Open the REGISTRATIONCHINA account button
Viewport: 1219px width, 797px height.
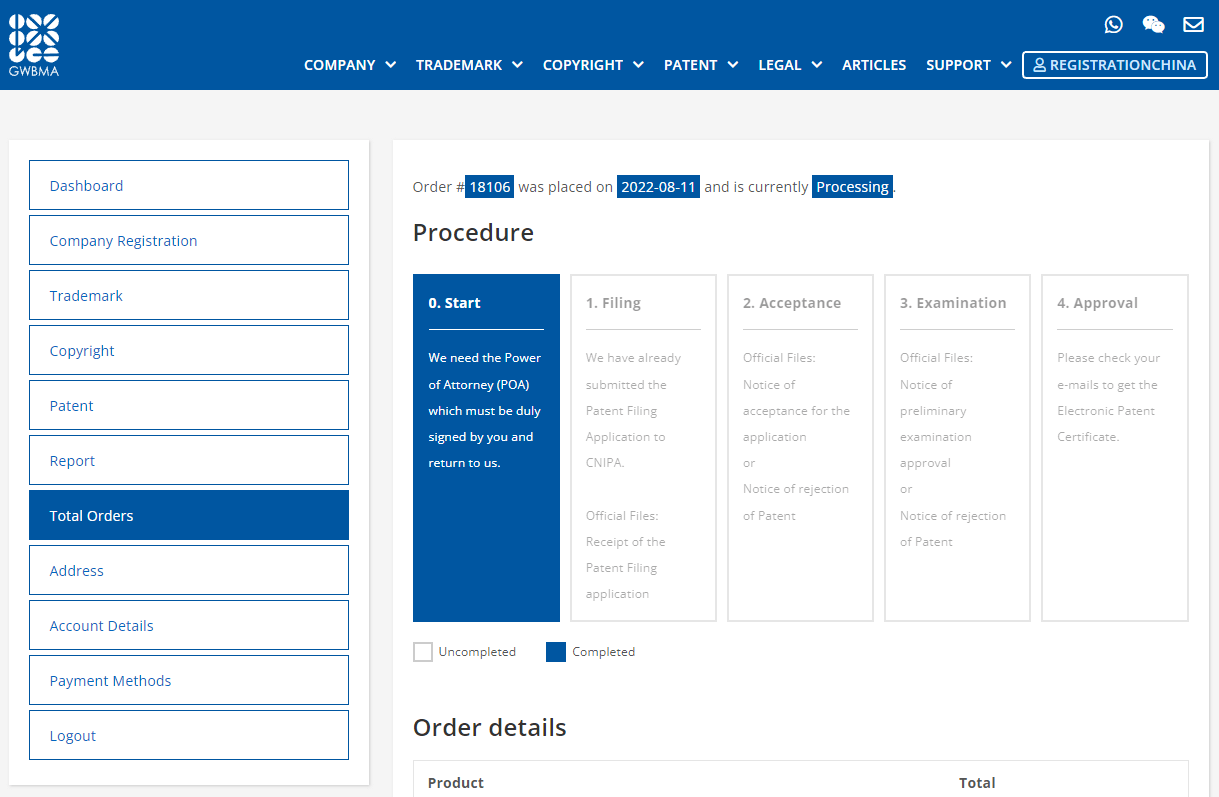(x=1115, y=65)
